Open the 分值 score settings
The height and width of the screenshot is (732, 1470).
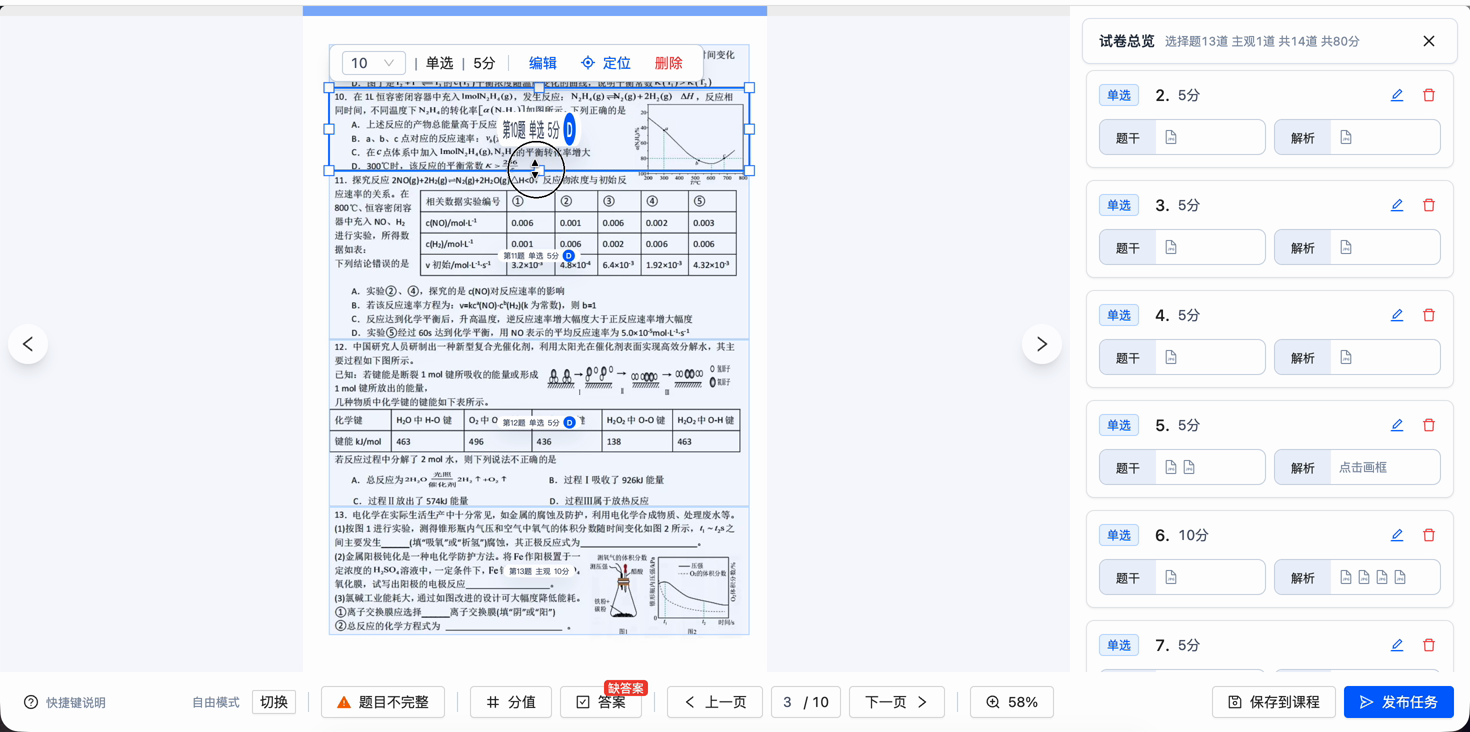511,702
